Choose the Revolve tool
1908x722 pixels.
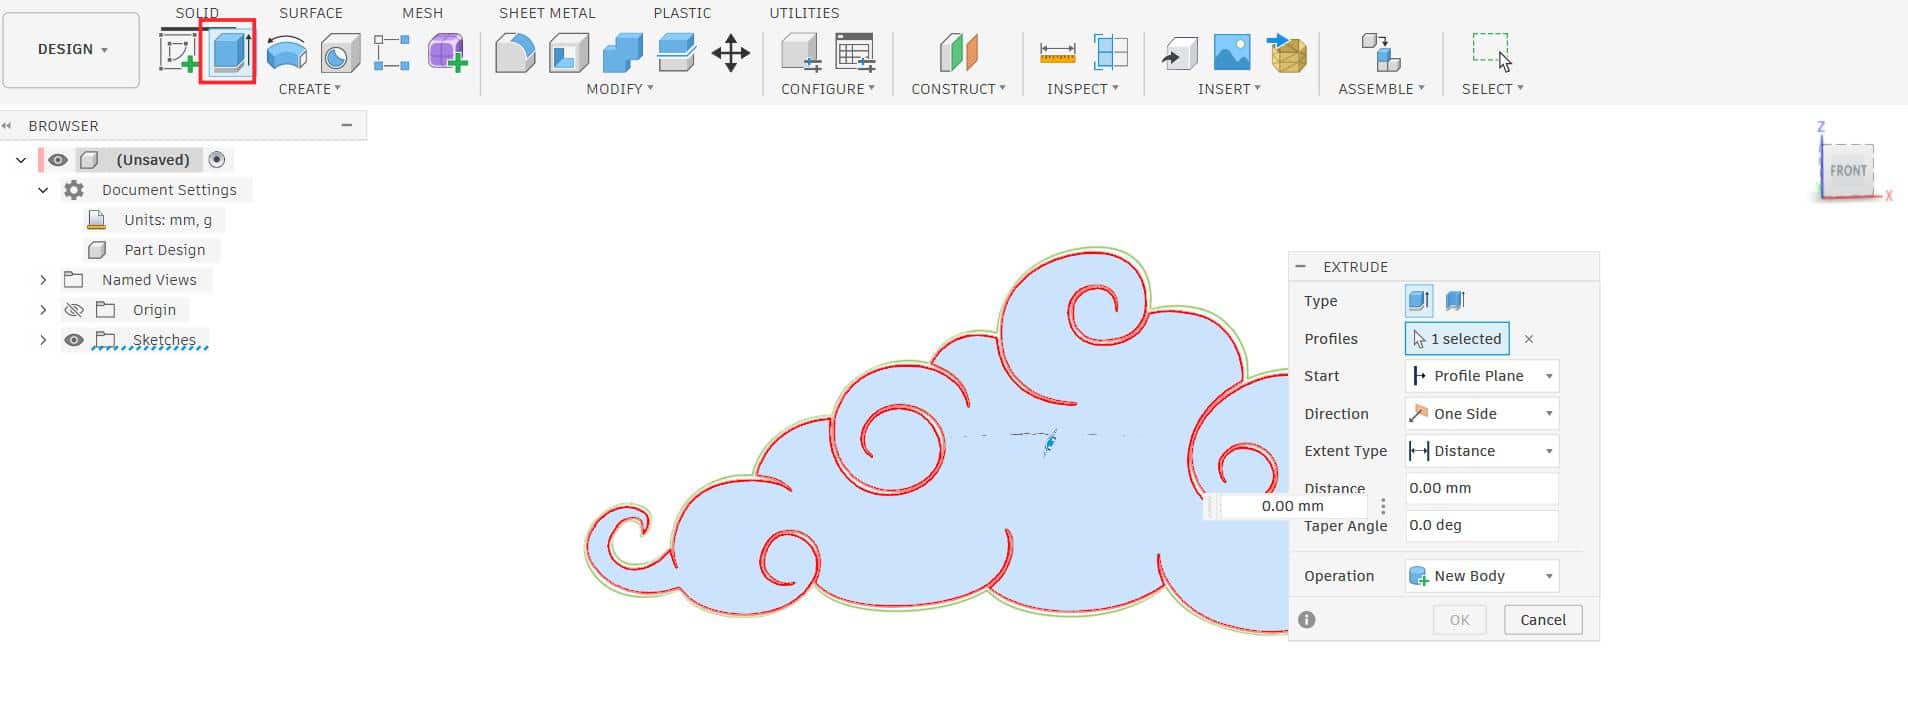pyautogui.click(x=287, y=52)
